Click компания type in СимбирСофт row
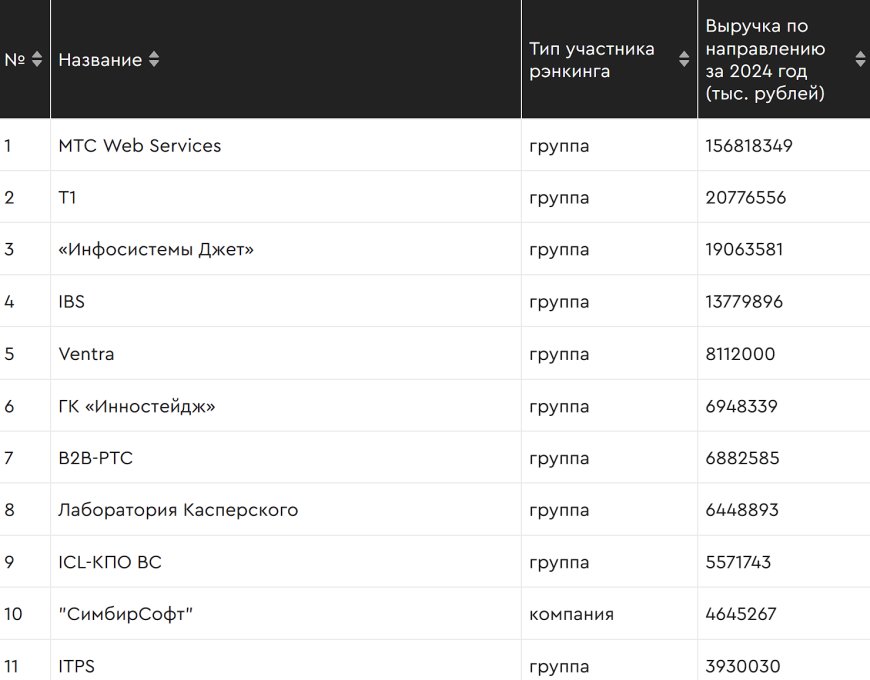 pos(571,615)
